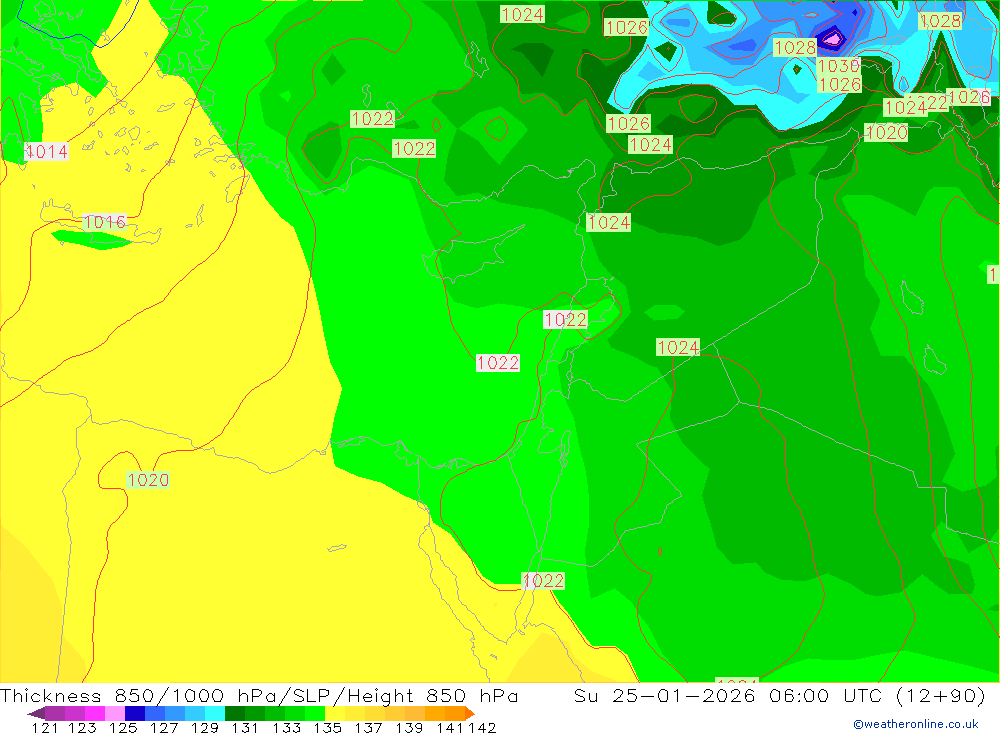Click the navy blue legend swatch

pos(135,713)
